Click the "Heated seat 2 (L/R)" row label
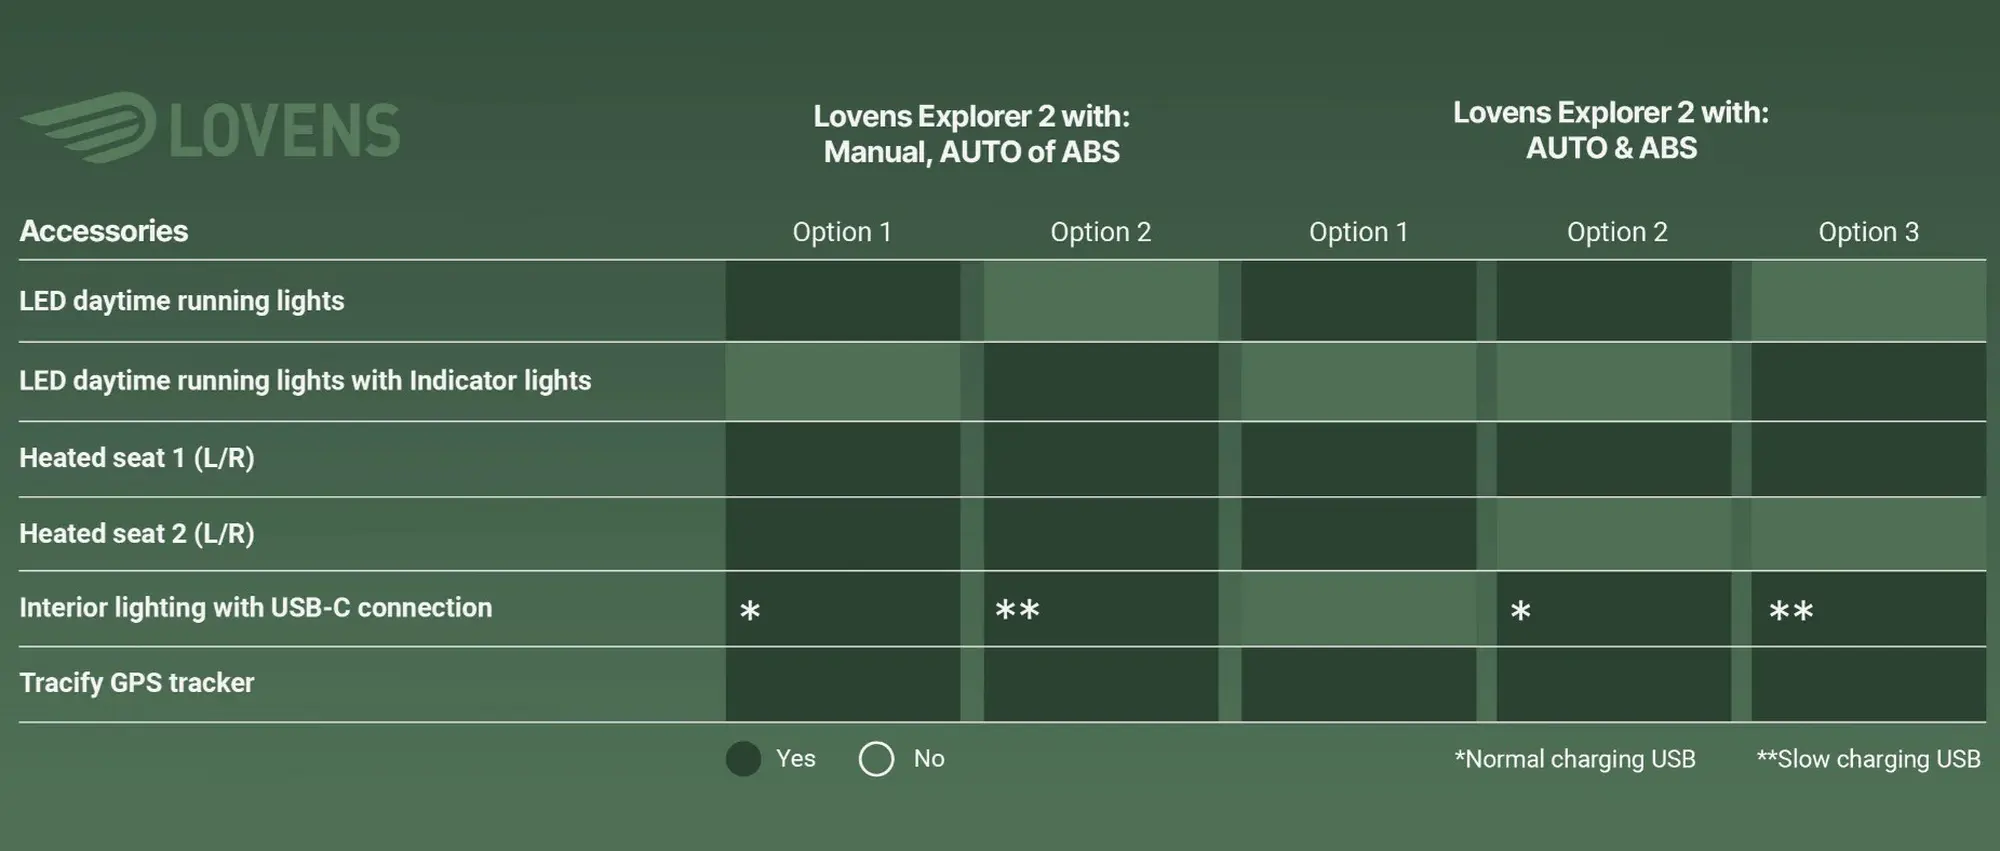 tap(137, 534)
